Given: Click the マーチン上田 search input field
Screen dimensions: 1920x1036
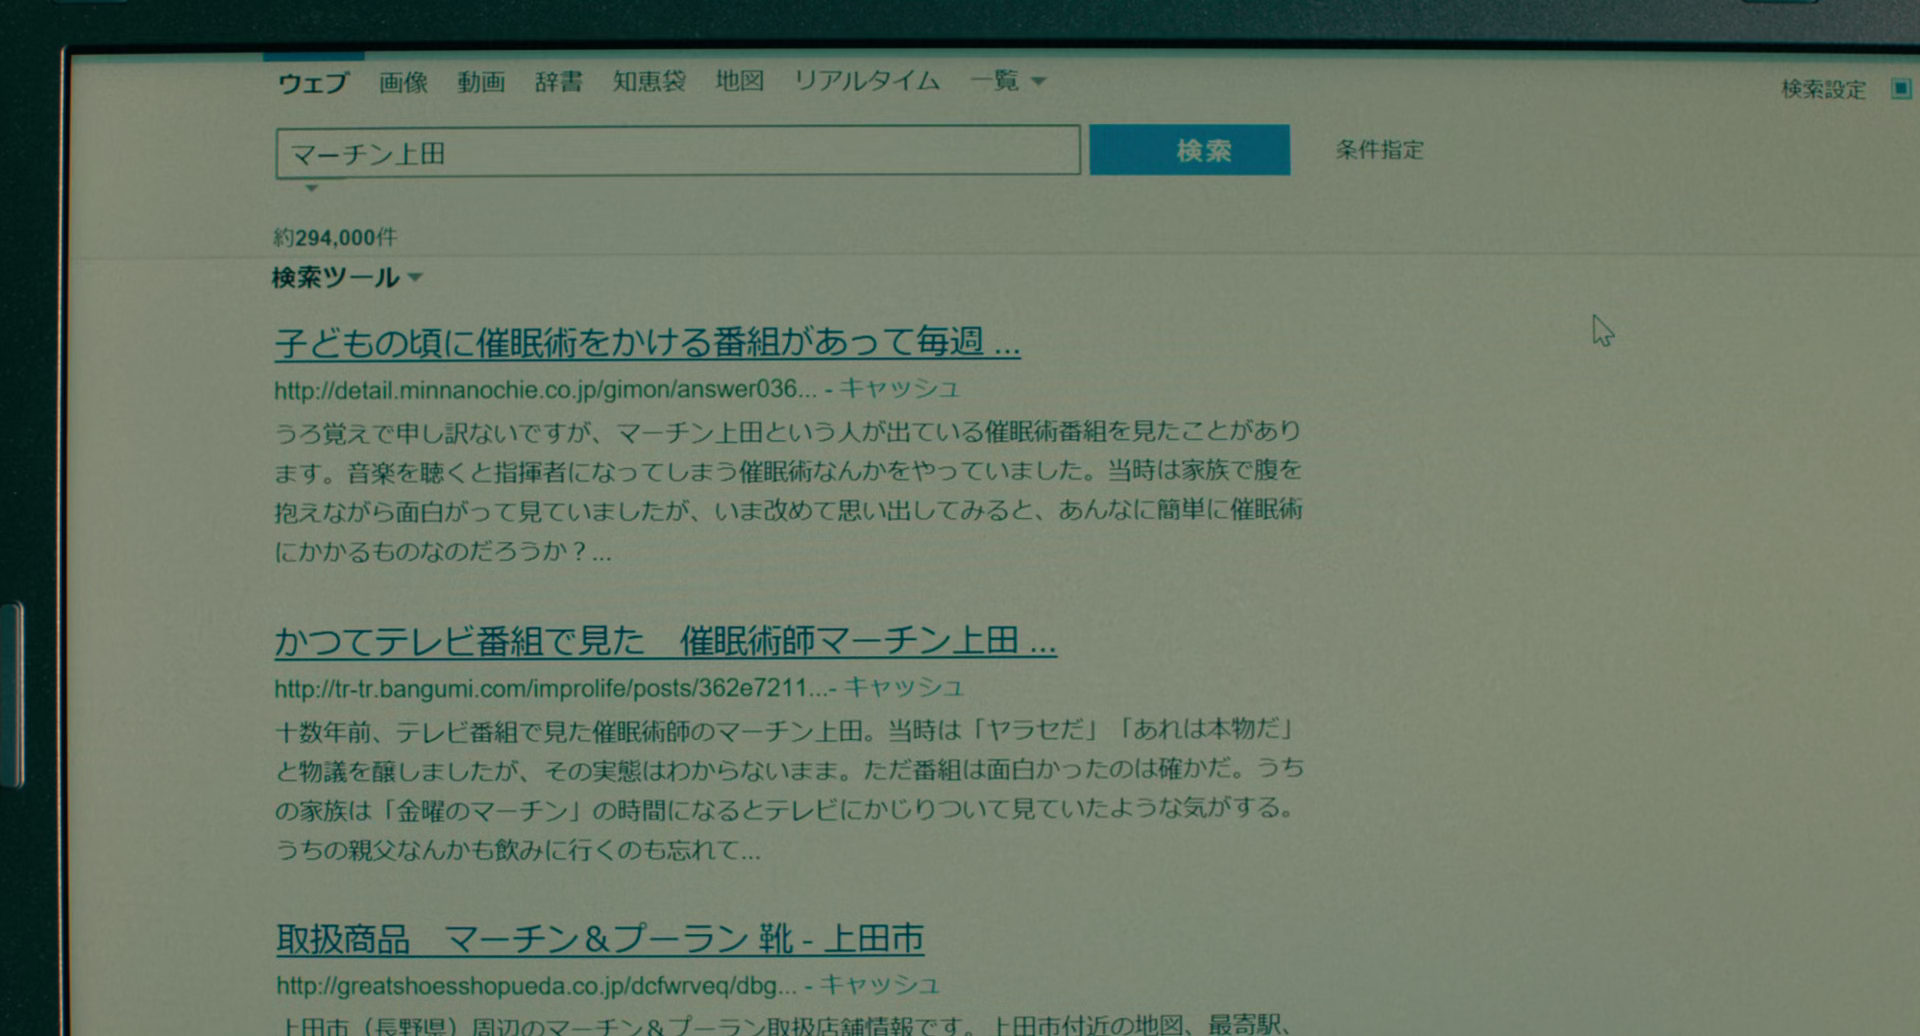Looking at the screenshot, I should tap(678, 151).
